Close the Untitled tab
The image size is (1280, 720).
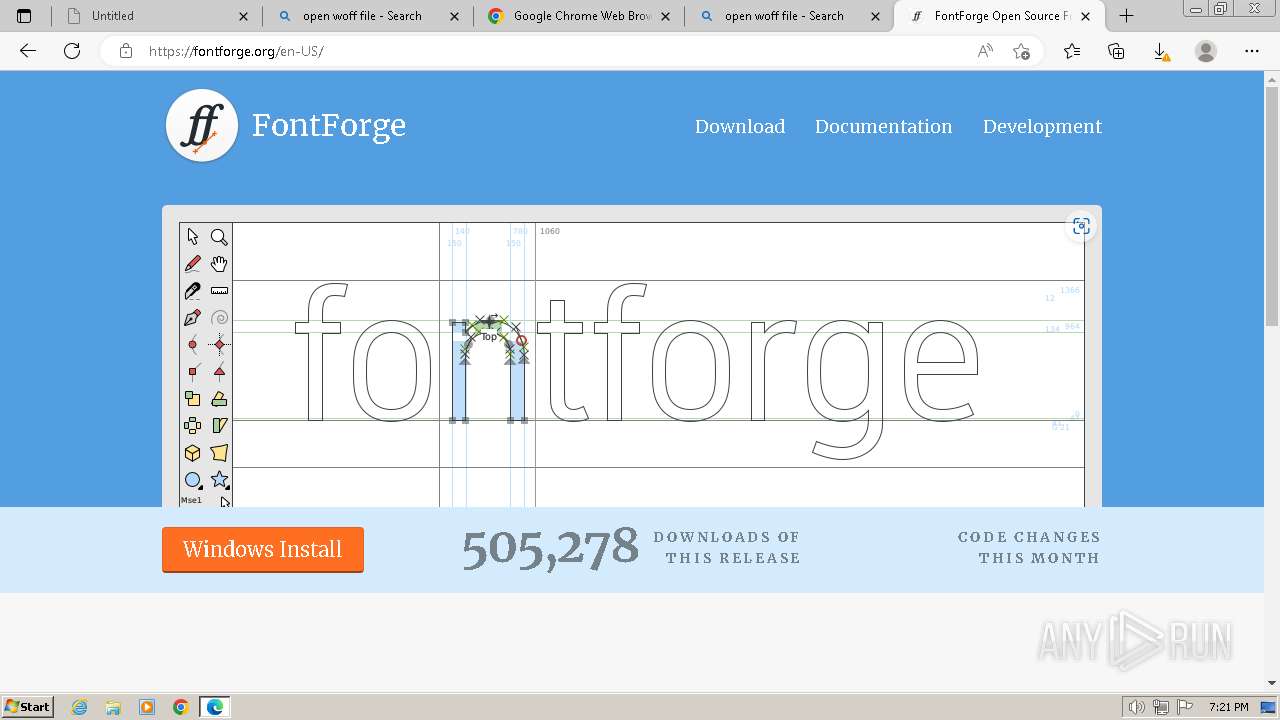[244, 16]
